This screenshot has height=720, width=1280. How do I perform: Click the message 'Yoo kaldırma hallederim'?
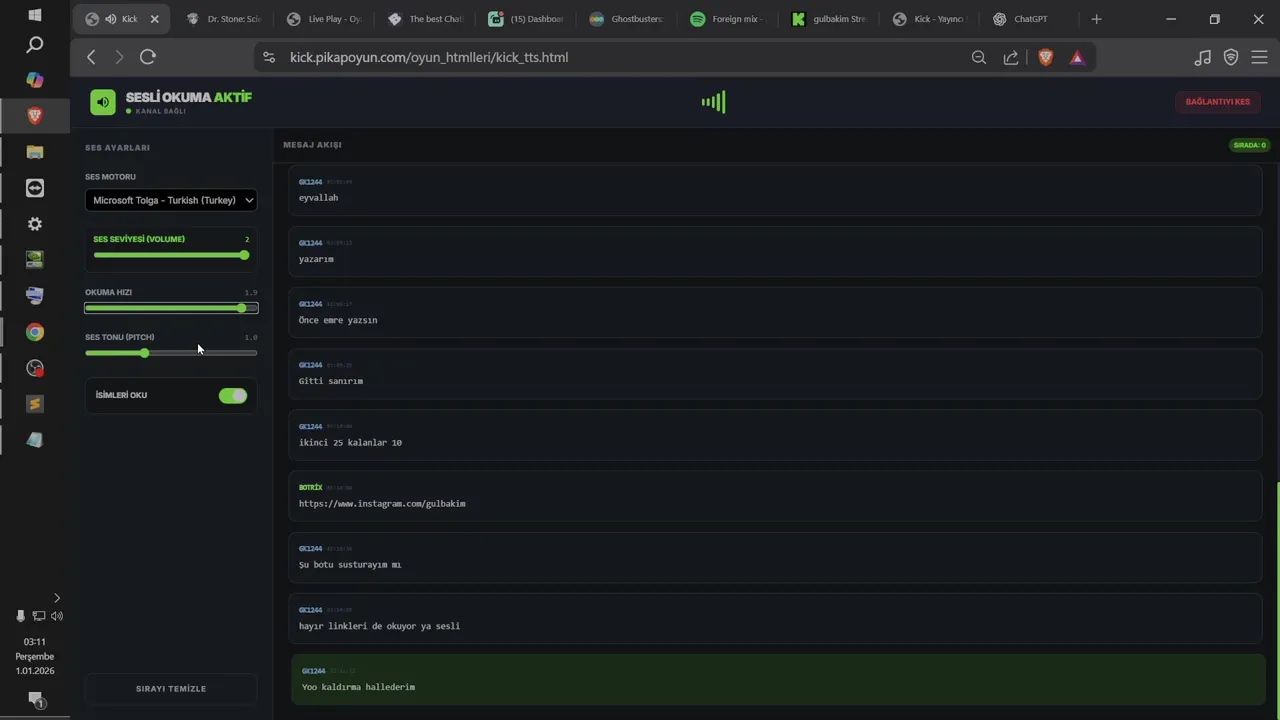point(778,680)
